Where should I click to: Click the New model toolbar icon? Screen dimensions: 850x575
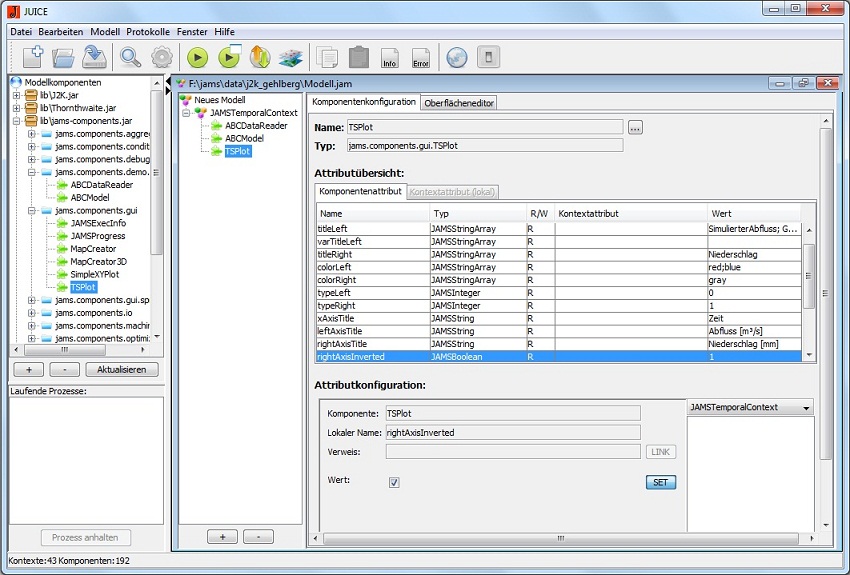point(32,57)
